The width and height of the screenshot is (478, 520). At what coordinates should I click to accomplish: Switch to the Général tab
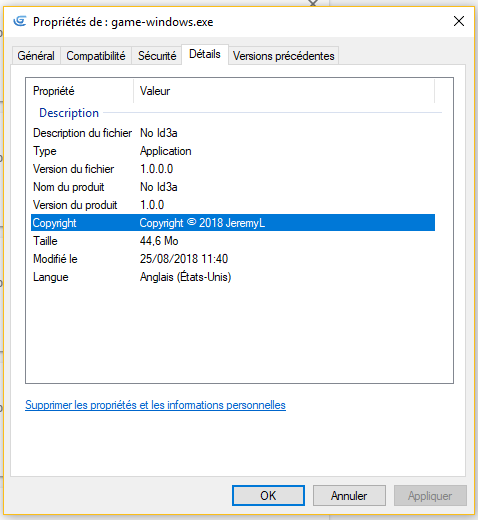point(36,56)
